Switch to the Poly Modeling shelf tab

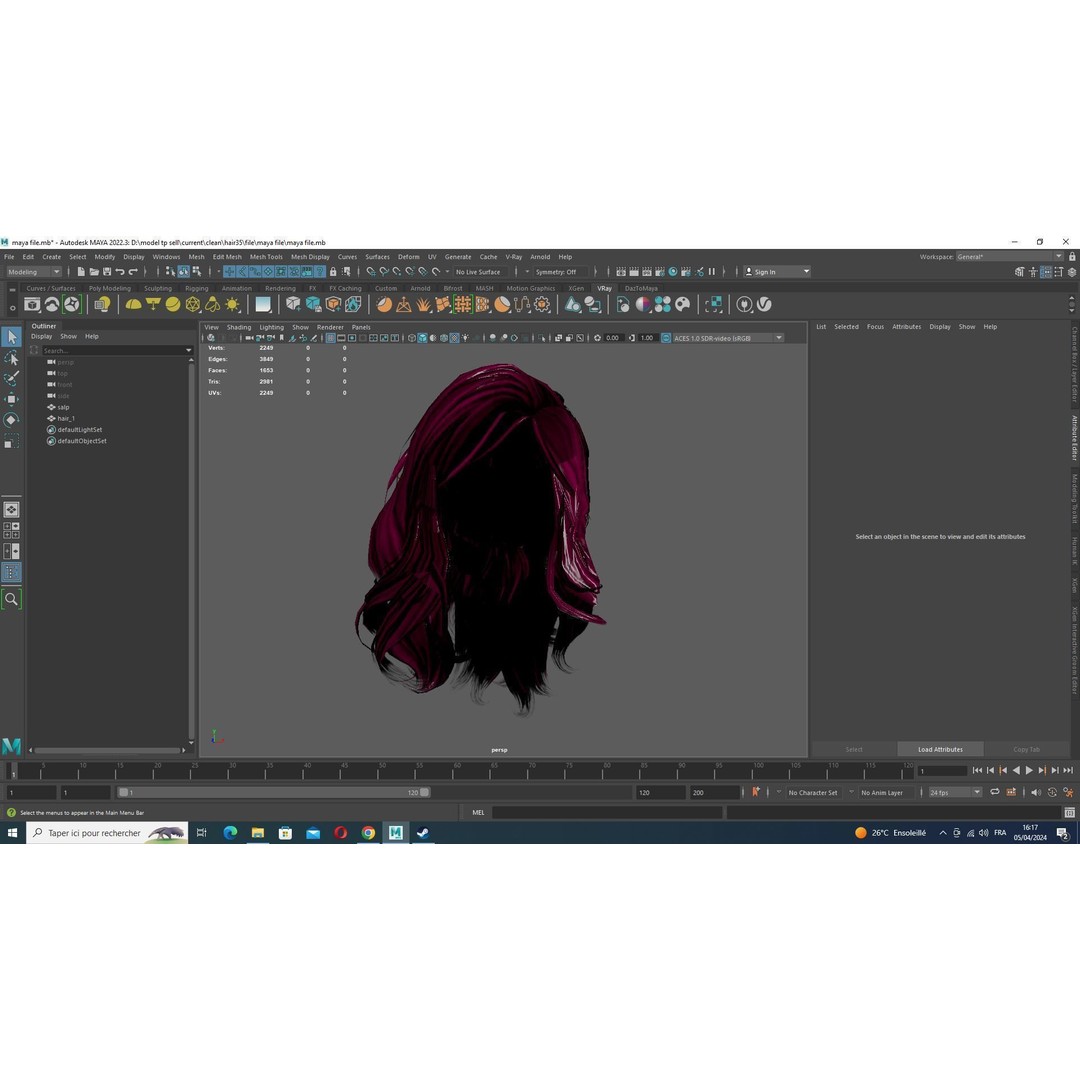[x=110, y=289]
